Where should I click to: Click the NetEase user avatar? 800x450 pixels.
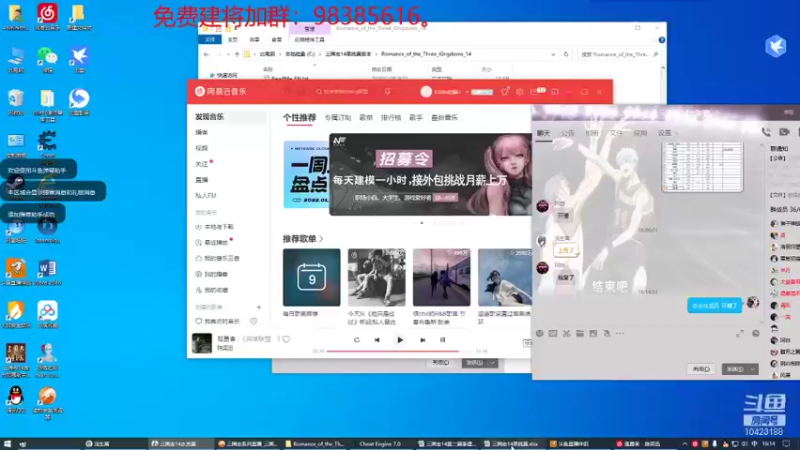pos(426,92)
